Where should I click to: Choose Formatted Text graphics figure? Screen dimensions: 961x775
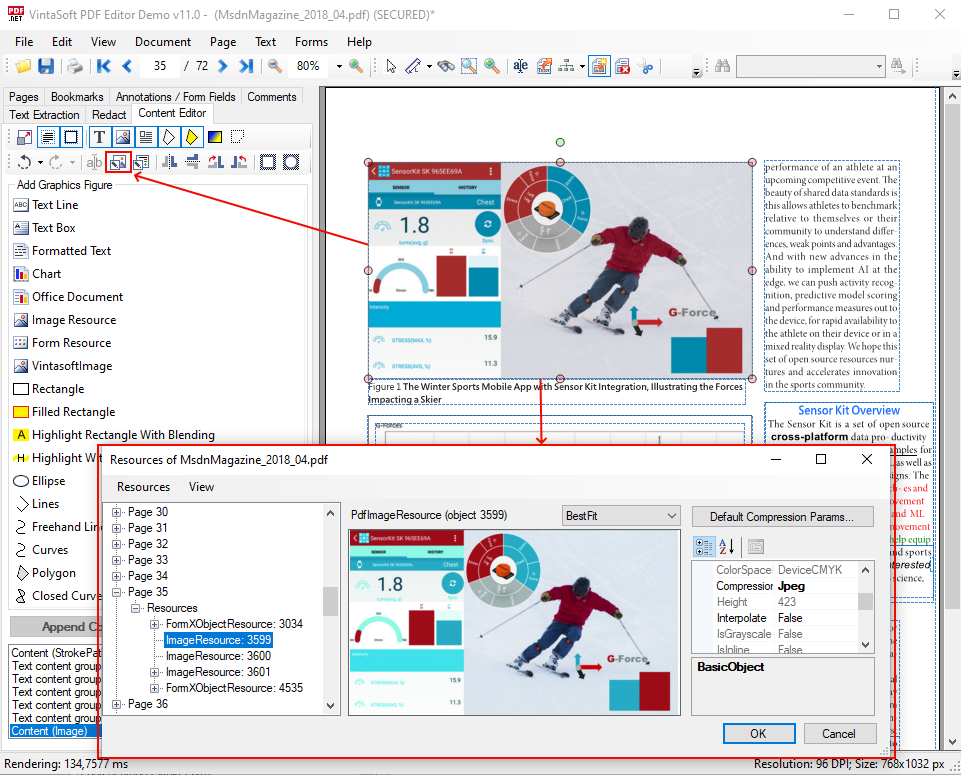coord(63,251)
